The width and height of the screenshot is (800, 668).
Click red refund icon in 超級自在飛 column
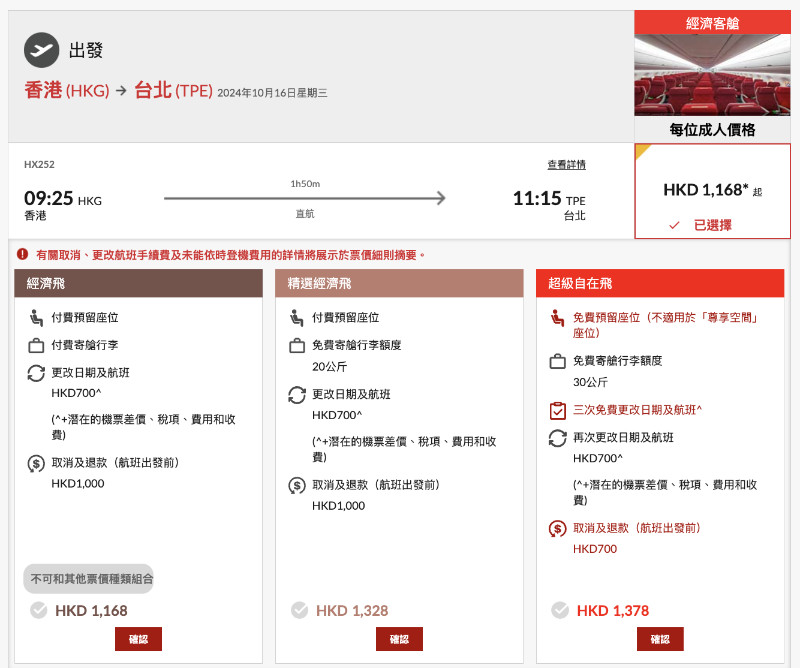(557, 528)
